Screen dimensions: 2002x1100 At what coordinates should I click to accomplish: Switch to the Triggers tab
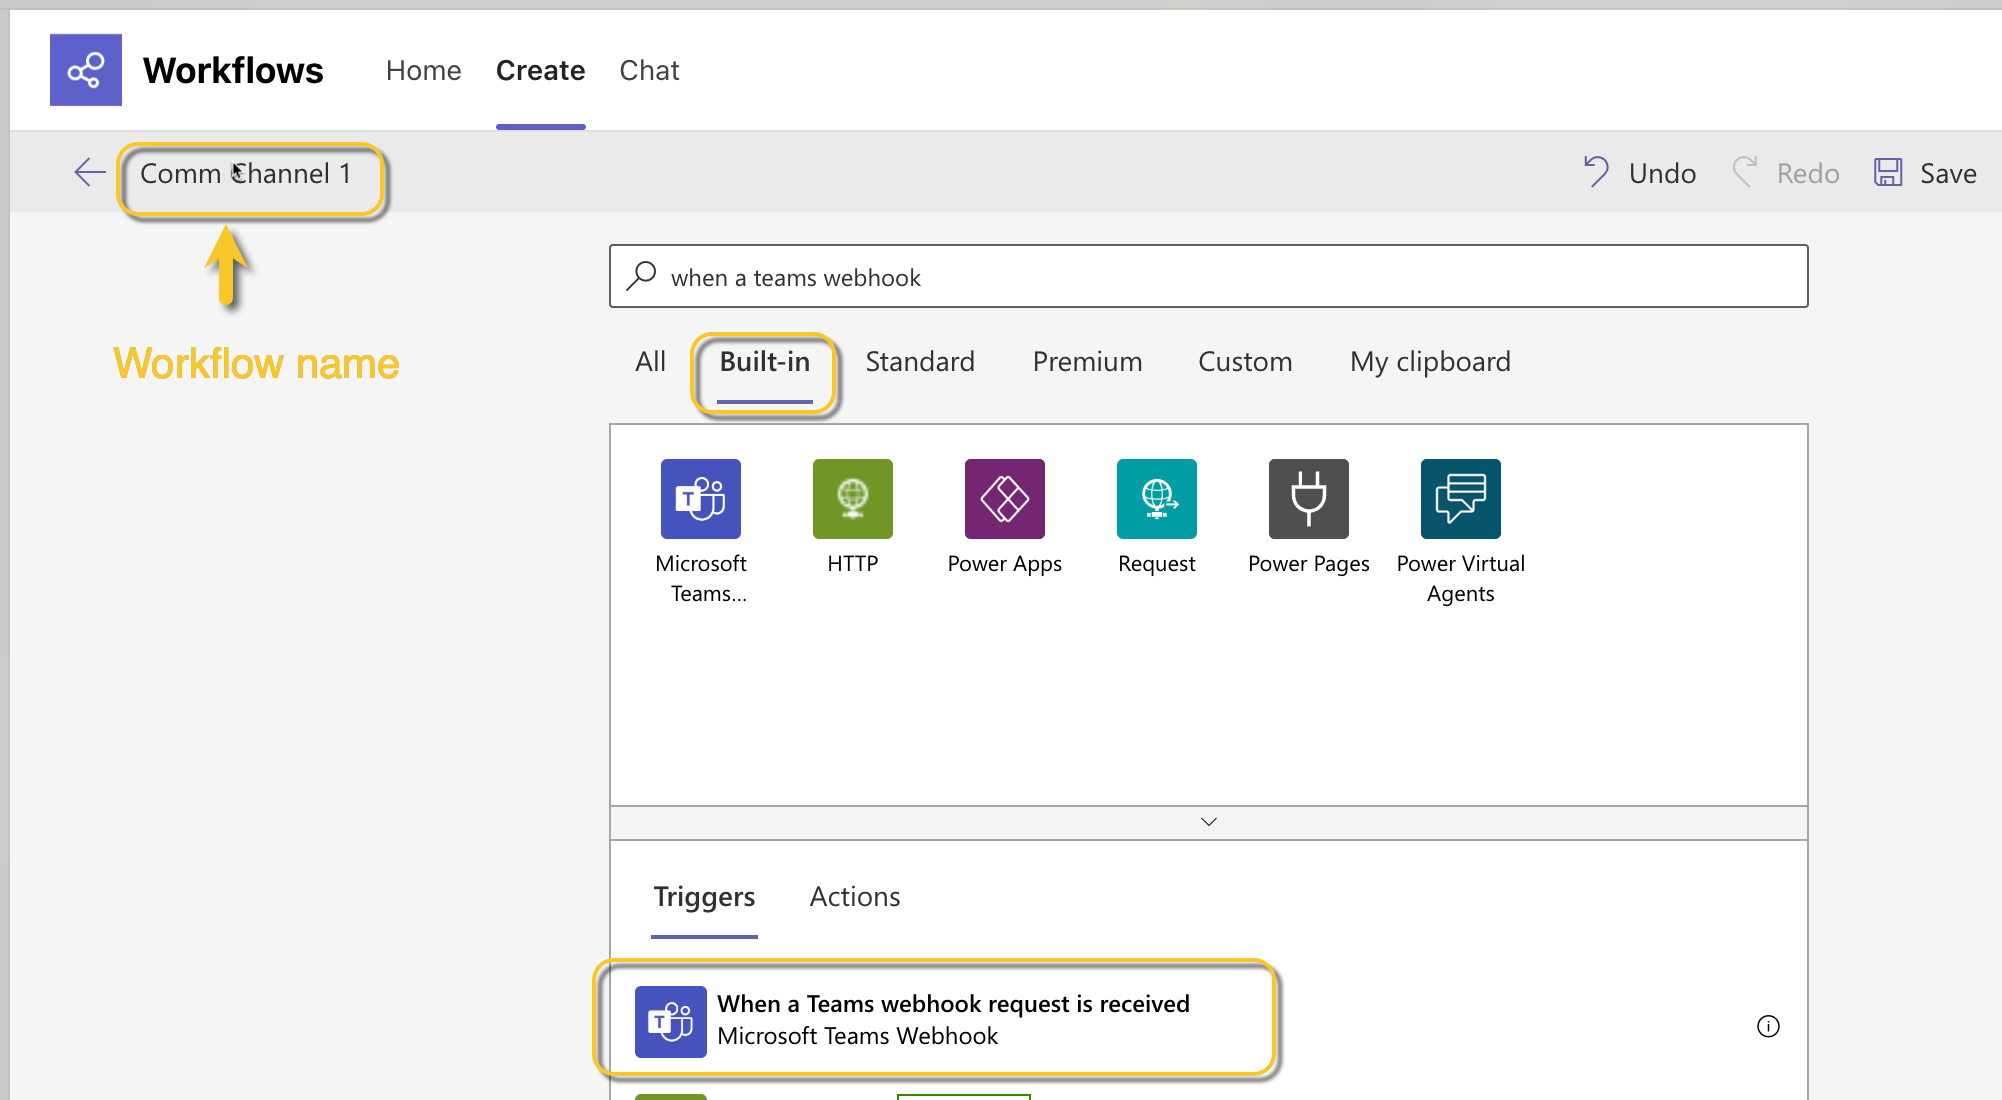tap(704, 897)
